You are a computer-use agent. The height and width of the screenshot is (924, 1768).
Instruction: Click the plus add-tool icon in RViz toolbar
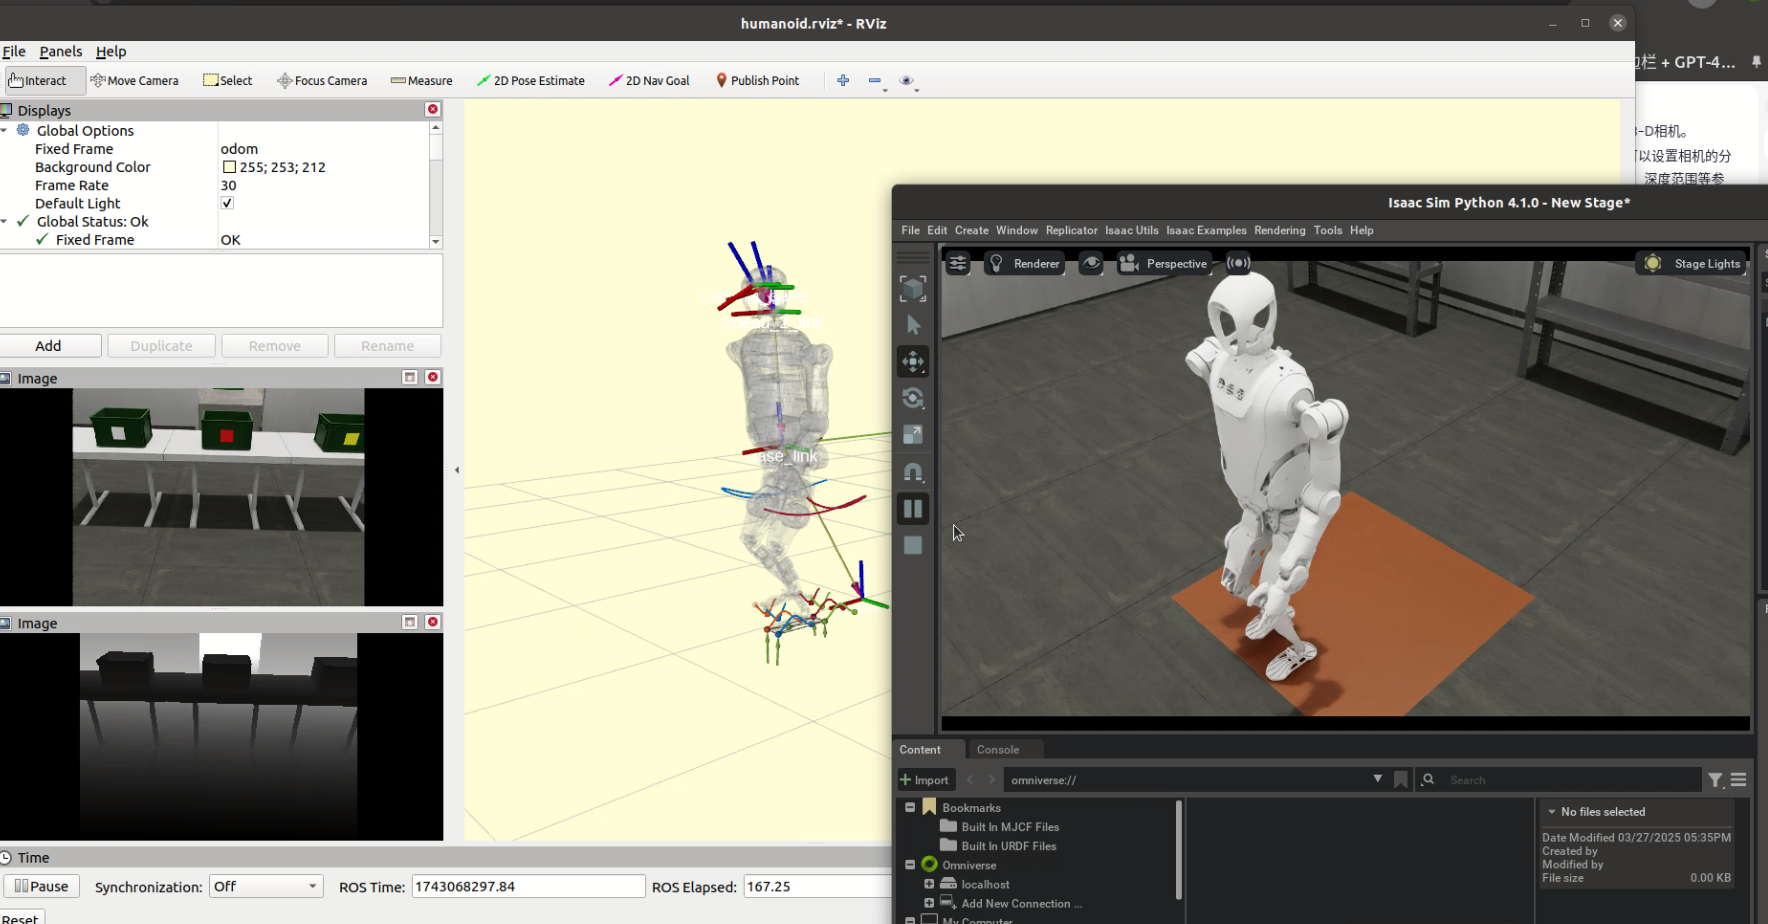(843, 81)
